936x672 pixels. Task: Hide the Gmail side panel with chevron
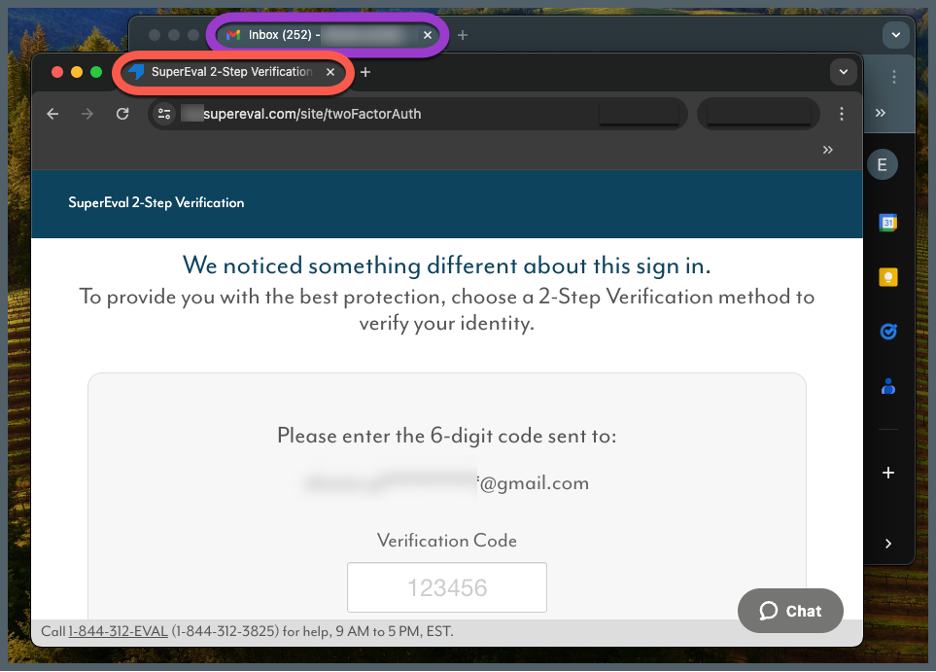click(888, 543)
